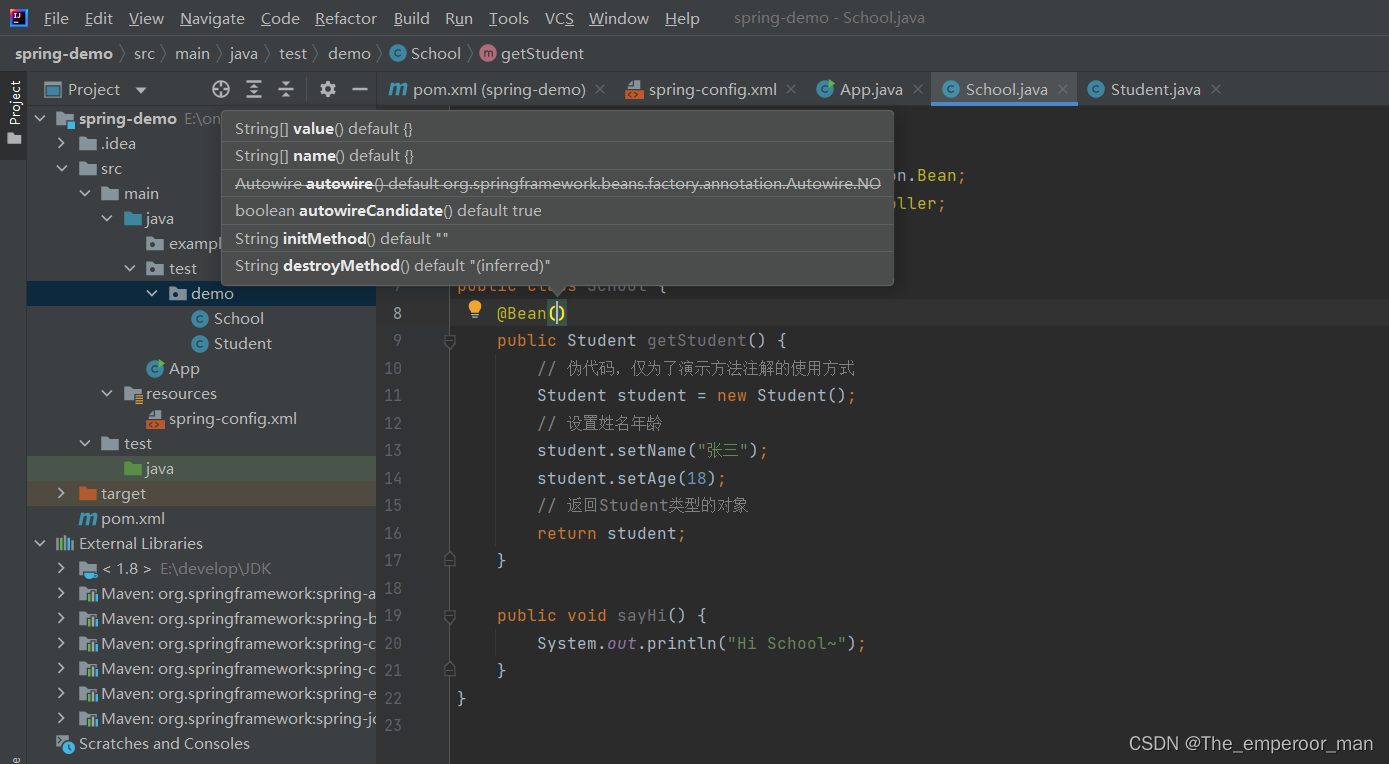Open the Navigate menu
1389x764 pixels.
tap(212, 18)
